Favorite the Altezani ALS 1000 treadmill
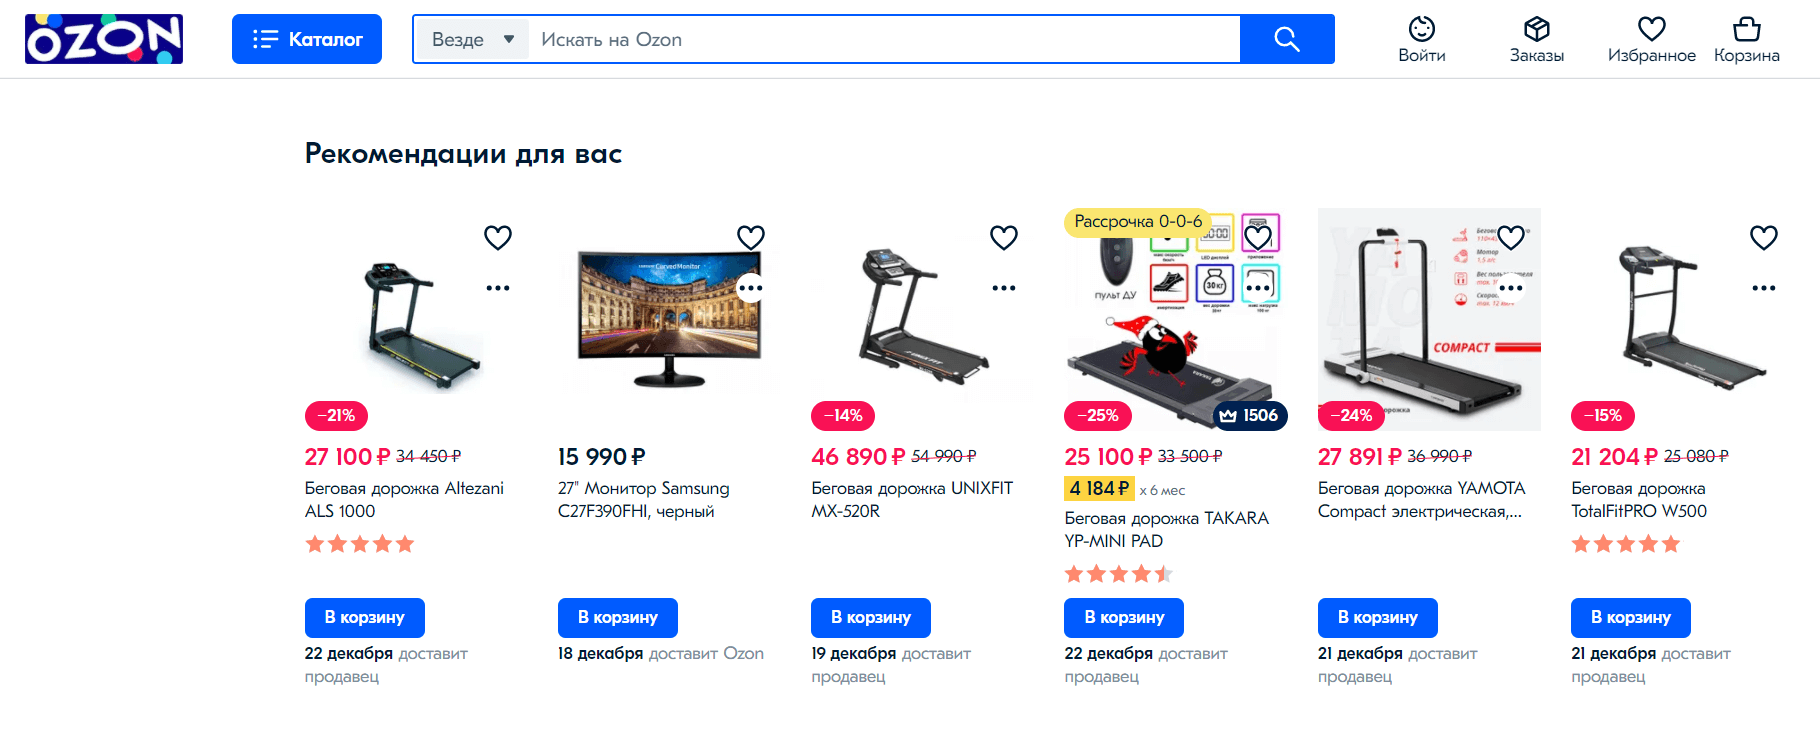 pyautogui.click(x=498, y=237)
